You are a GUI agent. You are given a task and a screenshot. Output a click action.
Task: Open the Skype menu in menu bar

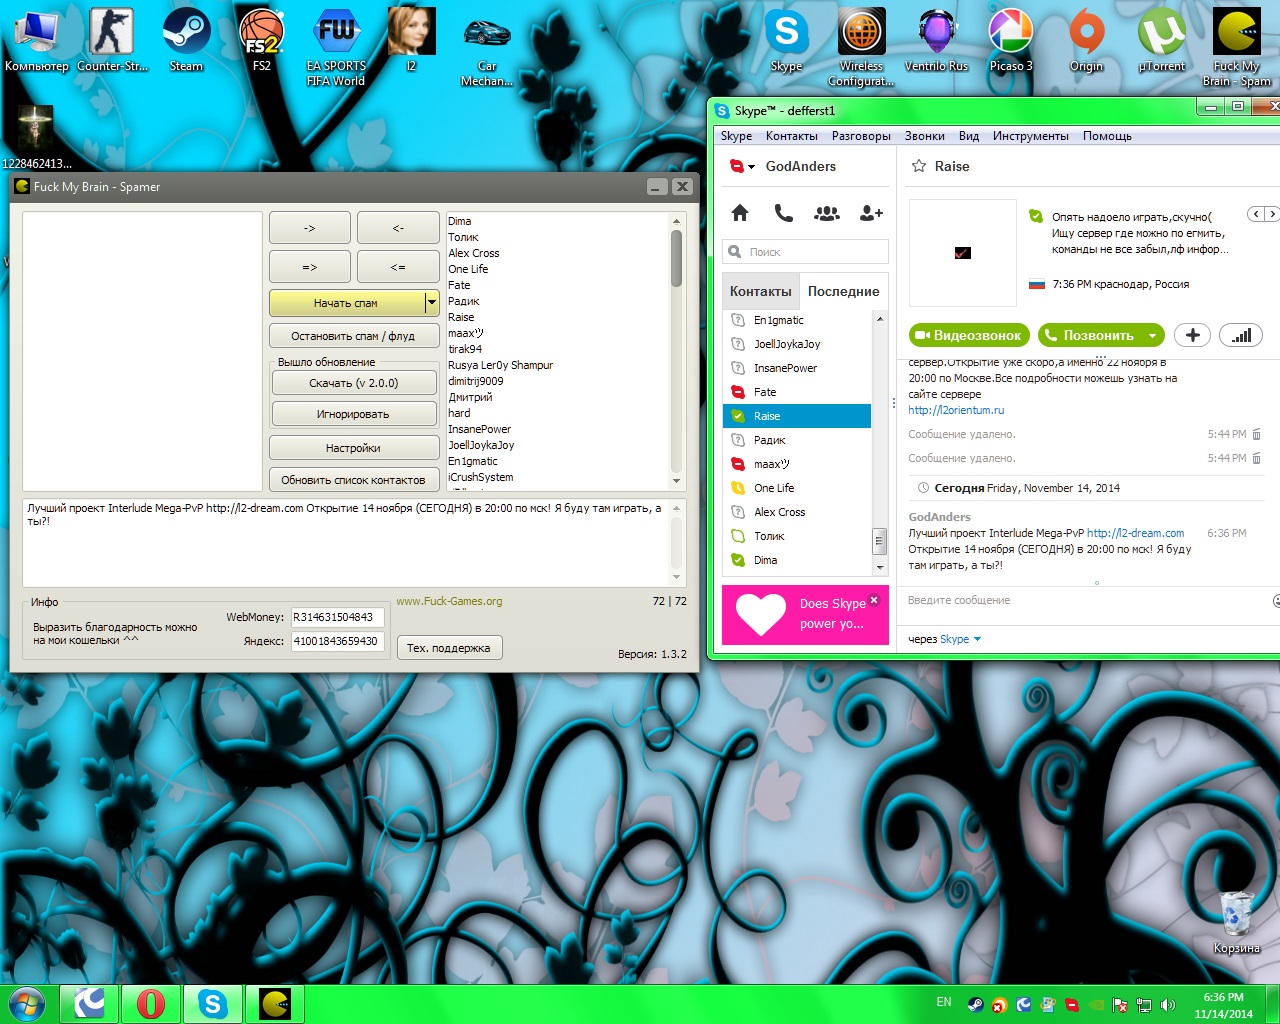pyautogui.click(x=736, y=136)
